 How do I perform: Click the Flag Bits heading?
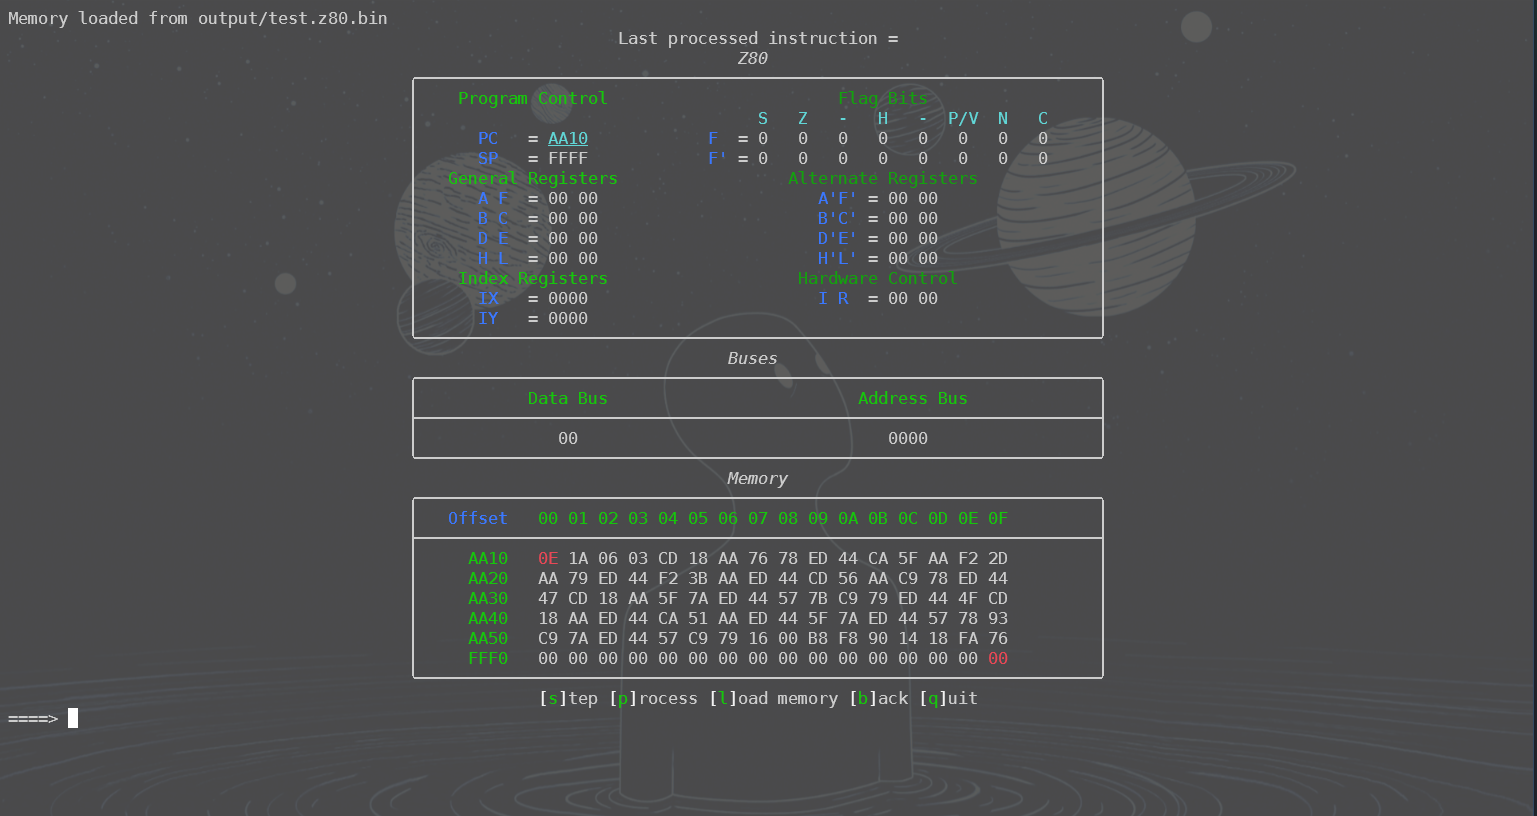click(883, 98)
